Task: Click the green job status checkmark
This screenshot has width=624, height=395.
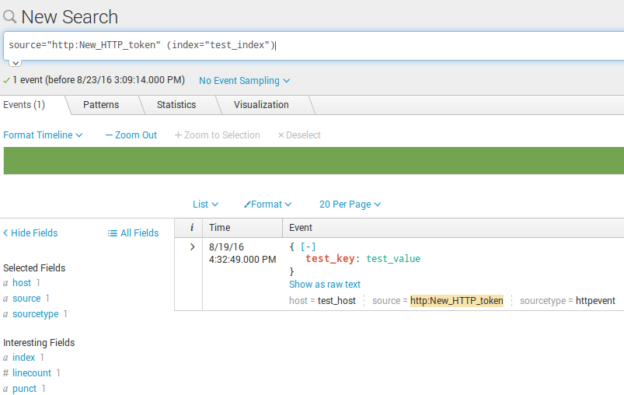Action: (x=6, y=80)
